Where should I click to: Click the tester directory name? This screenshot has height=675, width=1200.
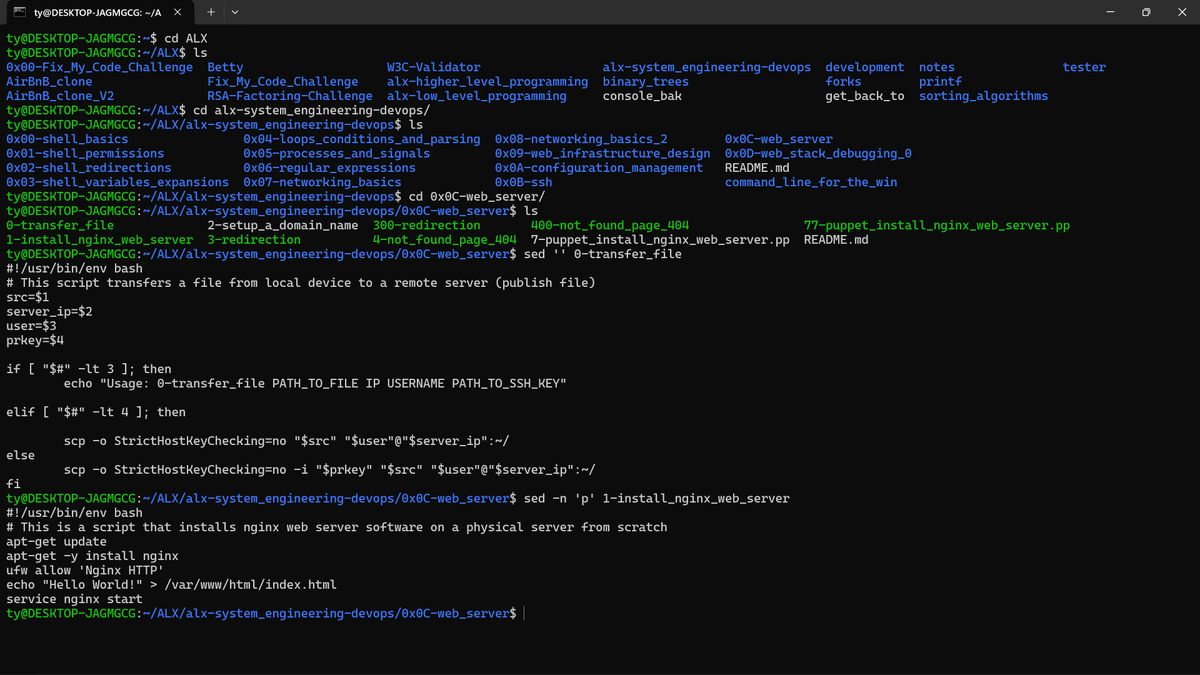point(1084,67)
